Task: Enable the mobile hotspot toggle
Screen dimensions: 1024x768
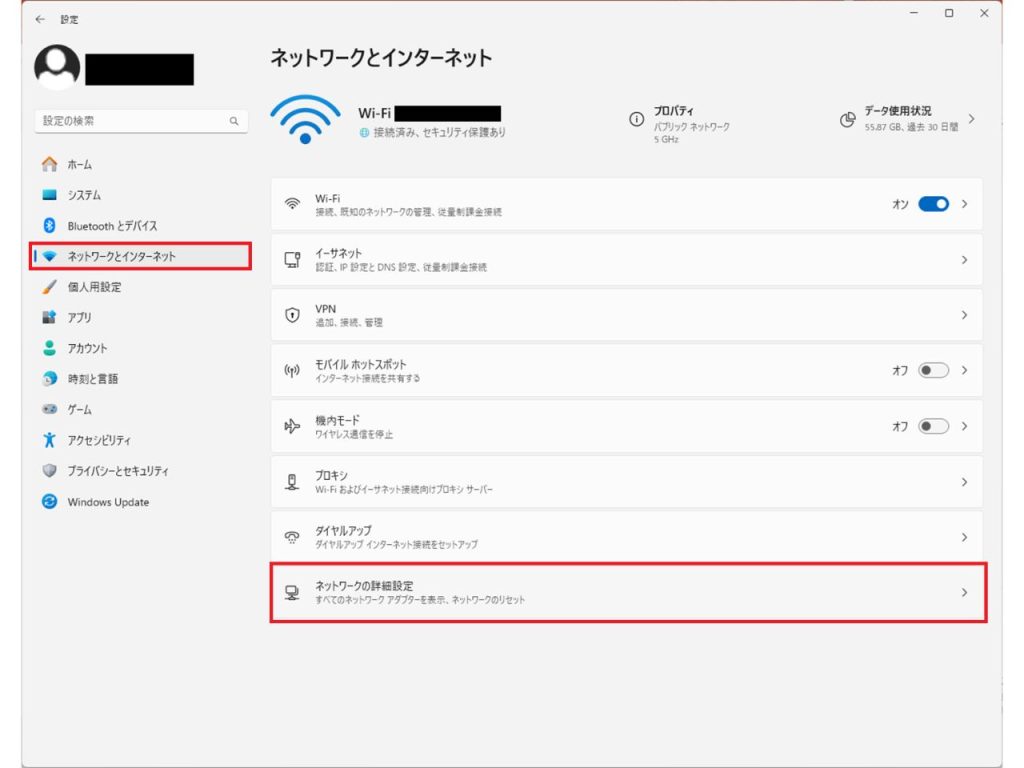Action: pos(932,370)
